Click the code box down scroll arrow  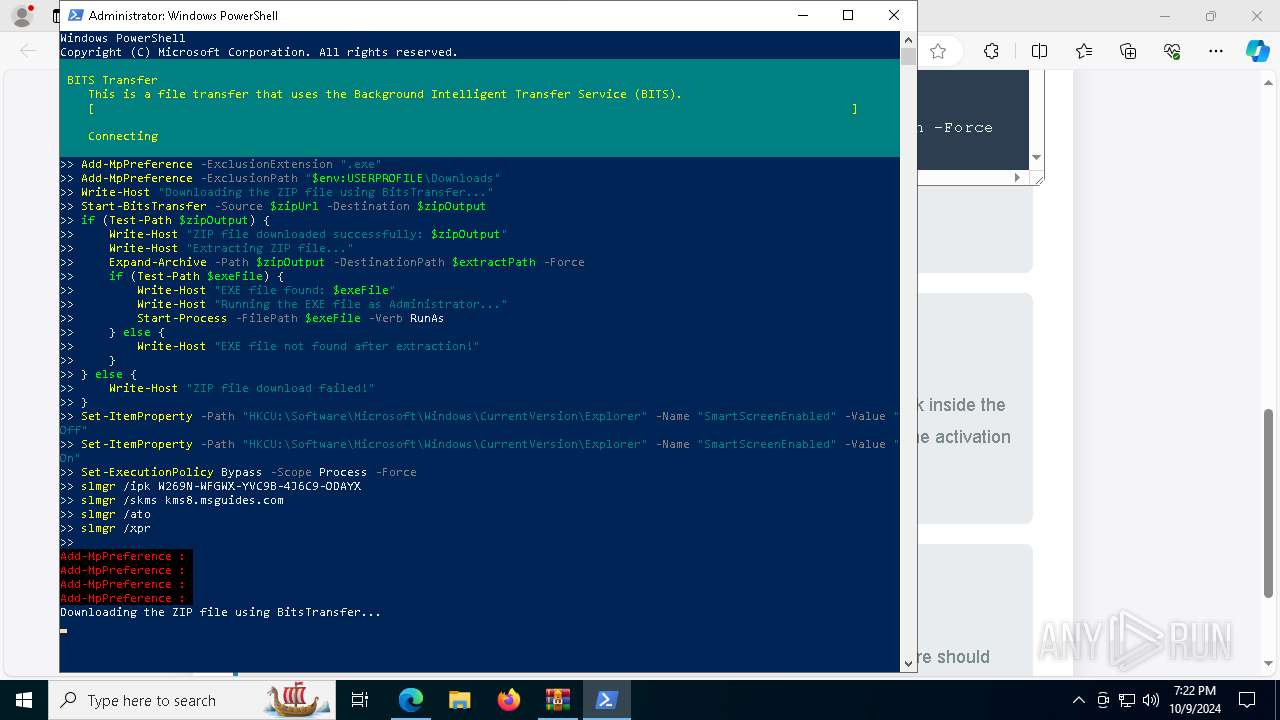tap(1036, 157)
